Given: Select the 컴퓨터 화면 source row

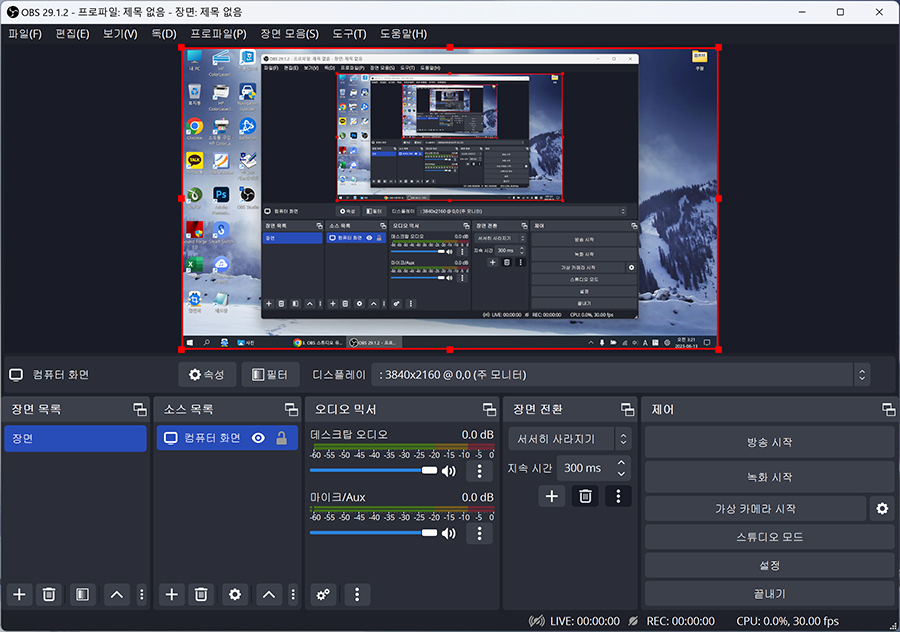Looking at the screenshot, I should click(x=227, y=438).
